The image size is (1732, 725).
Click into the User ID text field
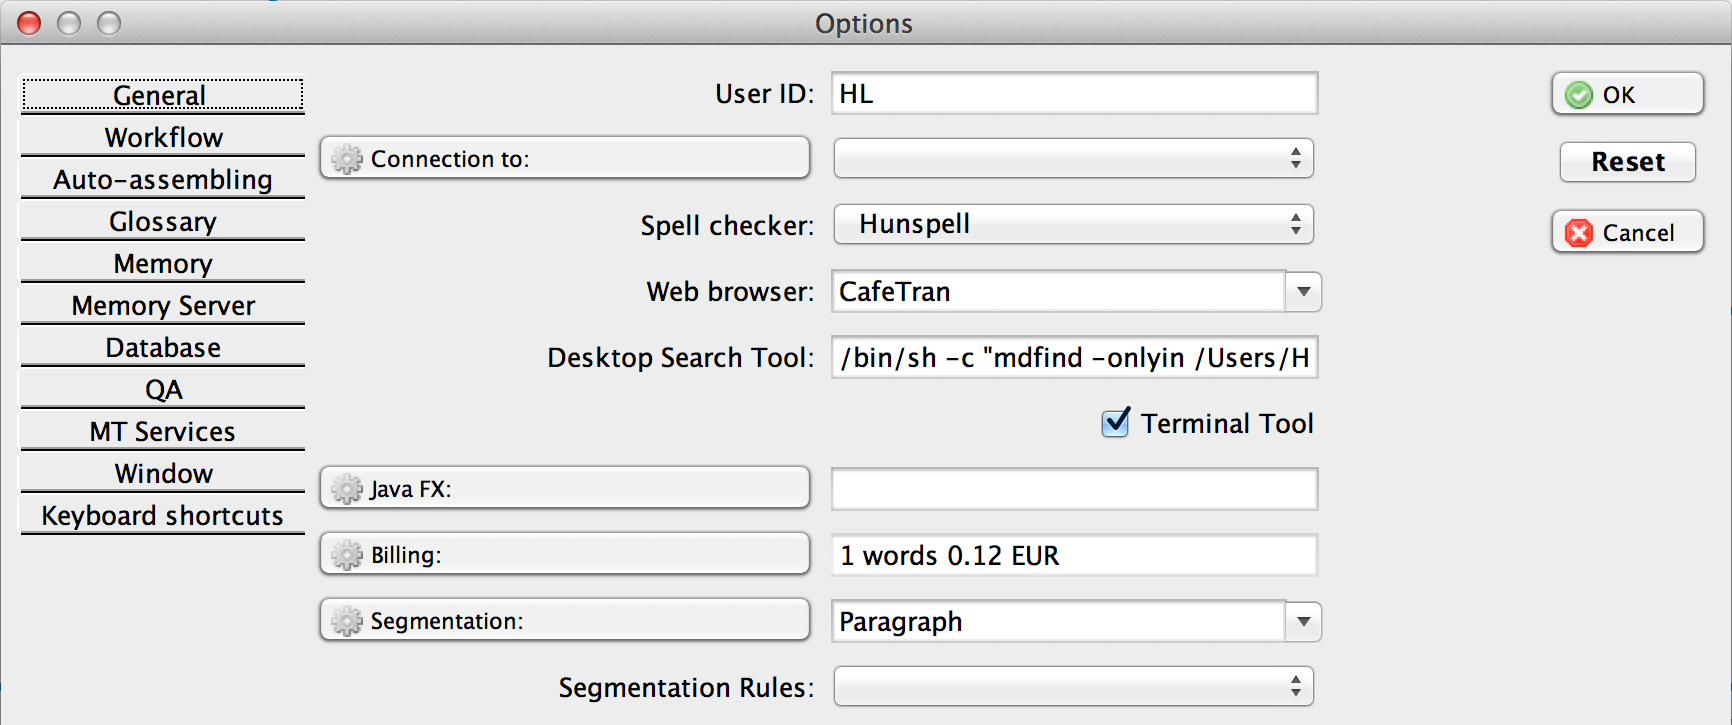click(1073, 94)
